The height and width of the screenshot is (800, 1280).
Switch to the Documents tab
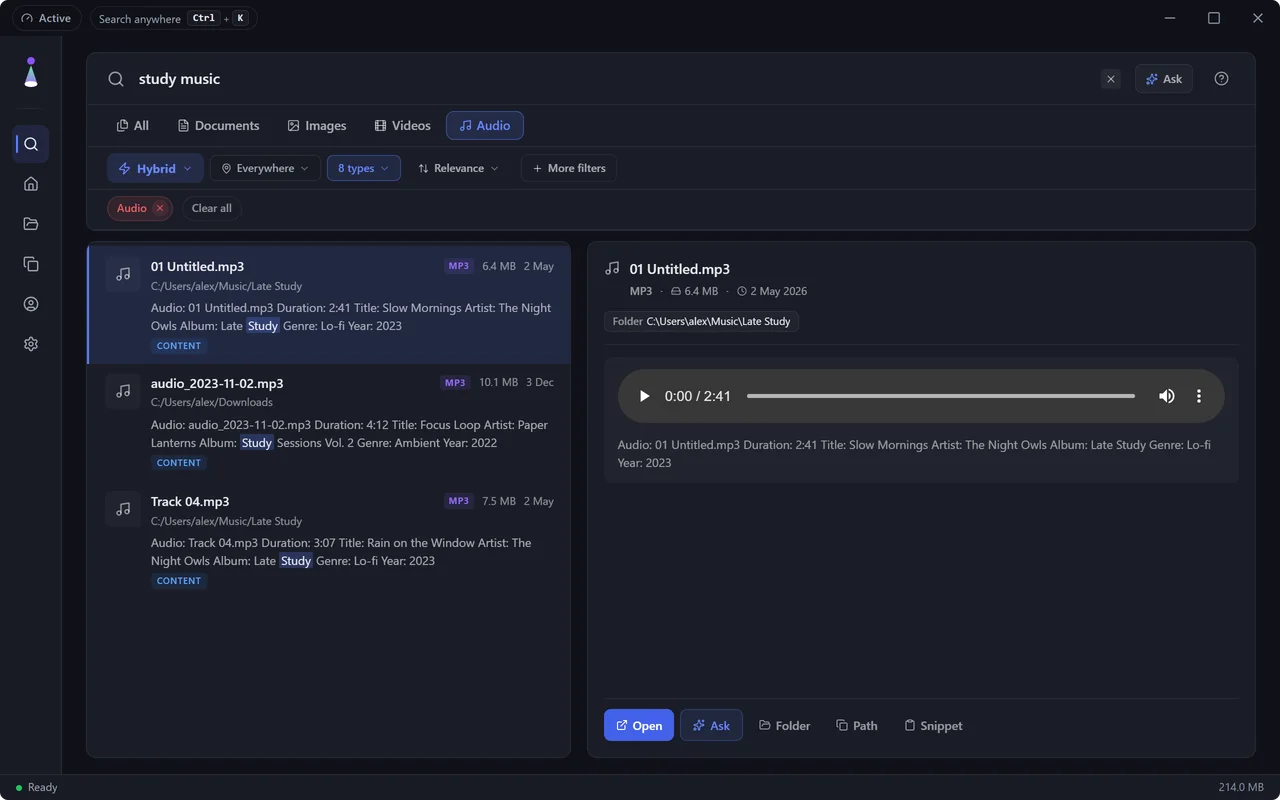coord(218,126)
